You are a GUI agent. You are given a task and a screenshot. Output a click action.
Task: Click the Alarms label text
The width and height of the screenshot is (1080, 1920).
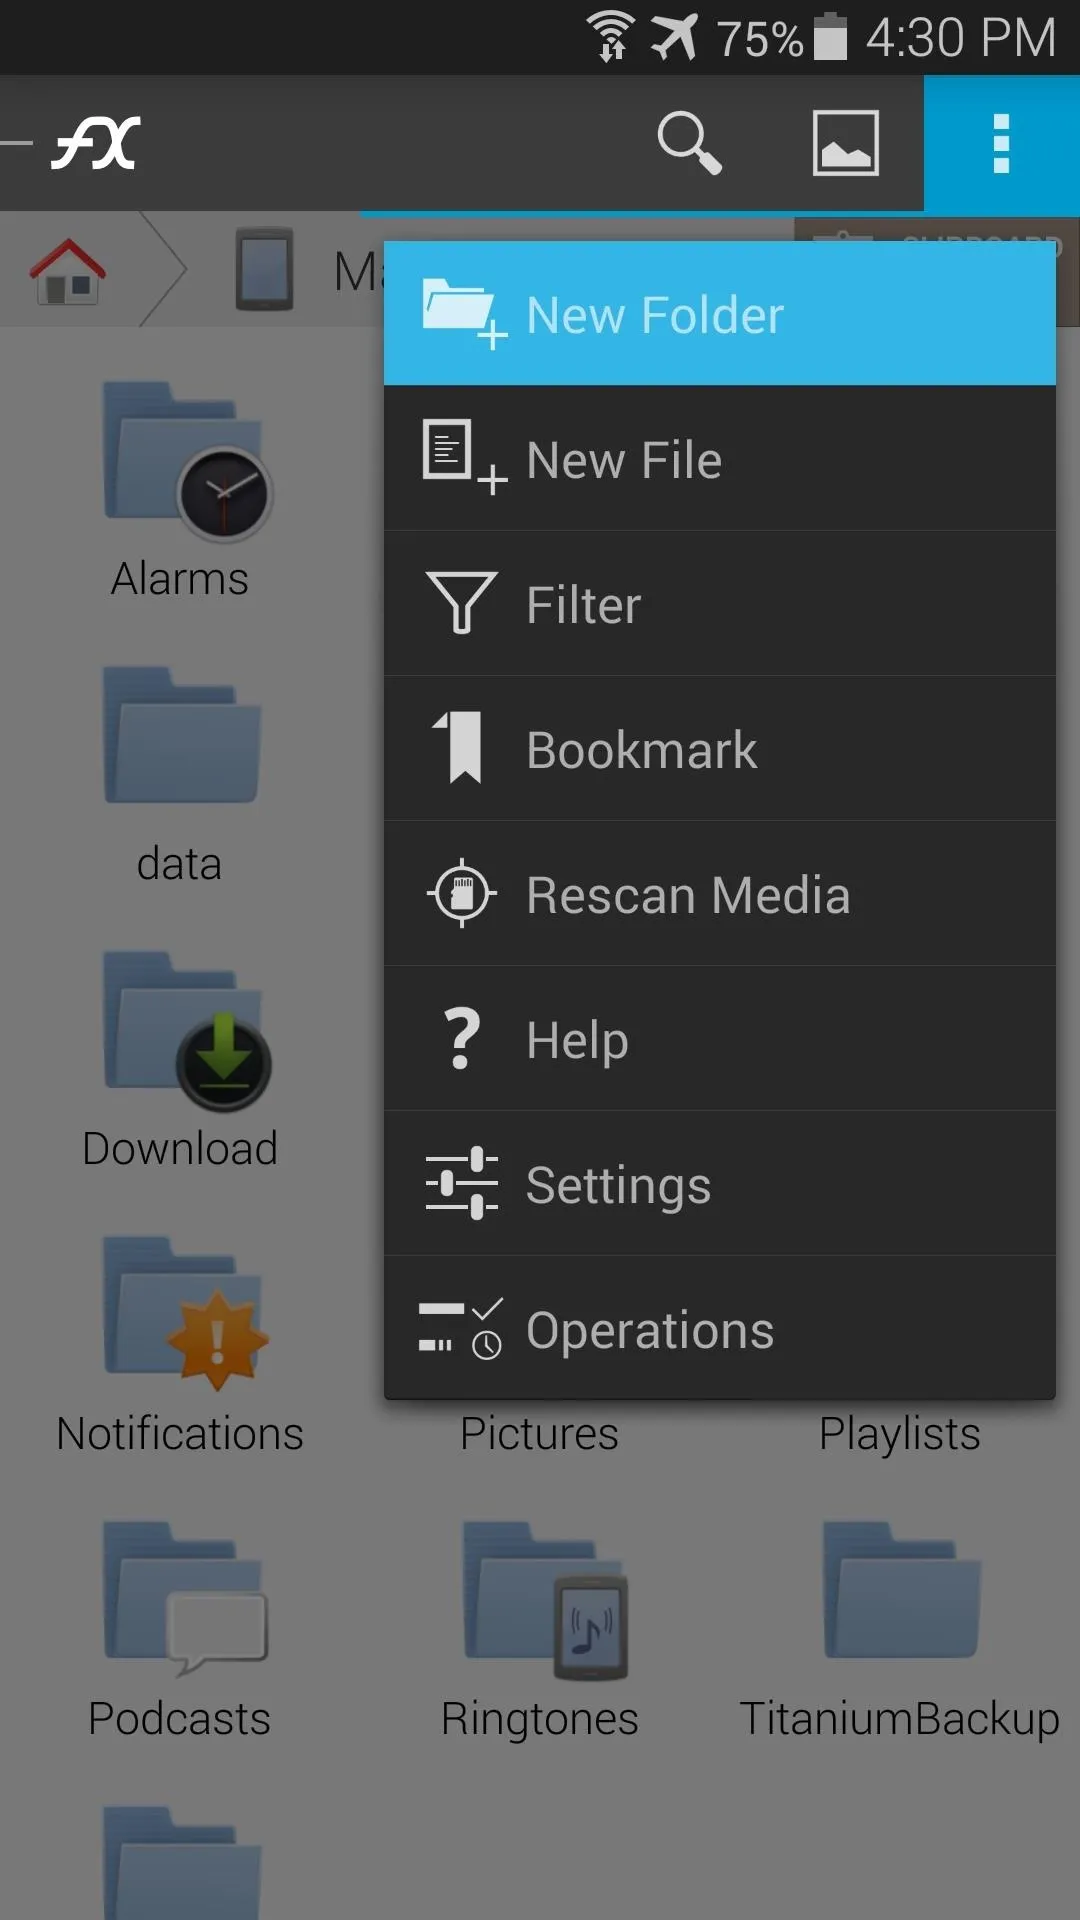[180, 579]
